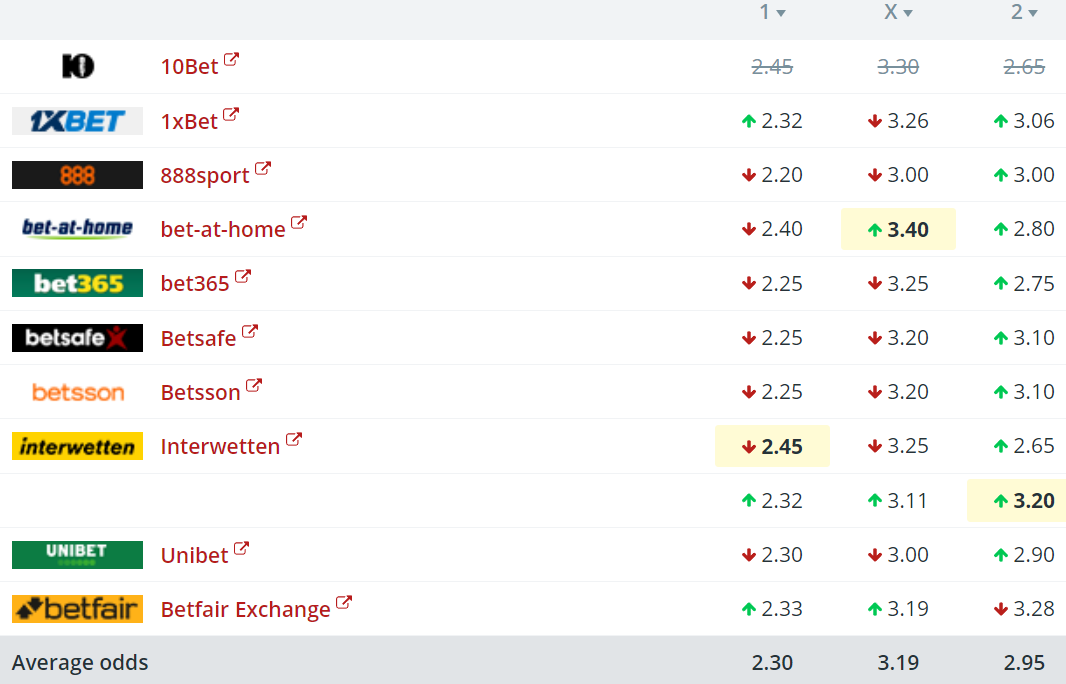Open the Betfair Exchange link
The width and height of the screenshot is (1066, 684).
pos(245,610)
